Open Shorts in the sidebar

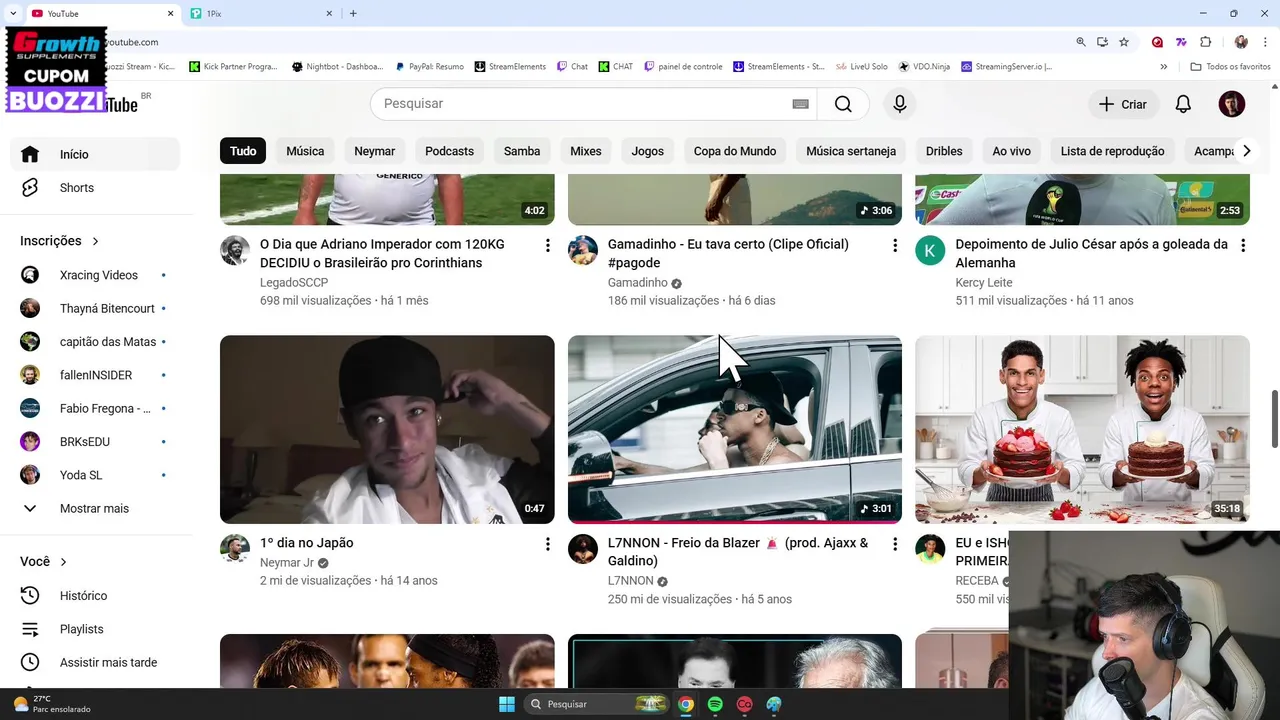coord(95,188)
